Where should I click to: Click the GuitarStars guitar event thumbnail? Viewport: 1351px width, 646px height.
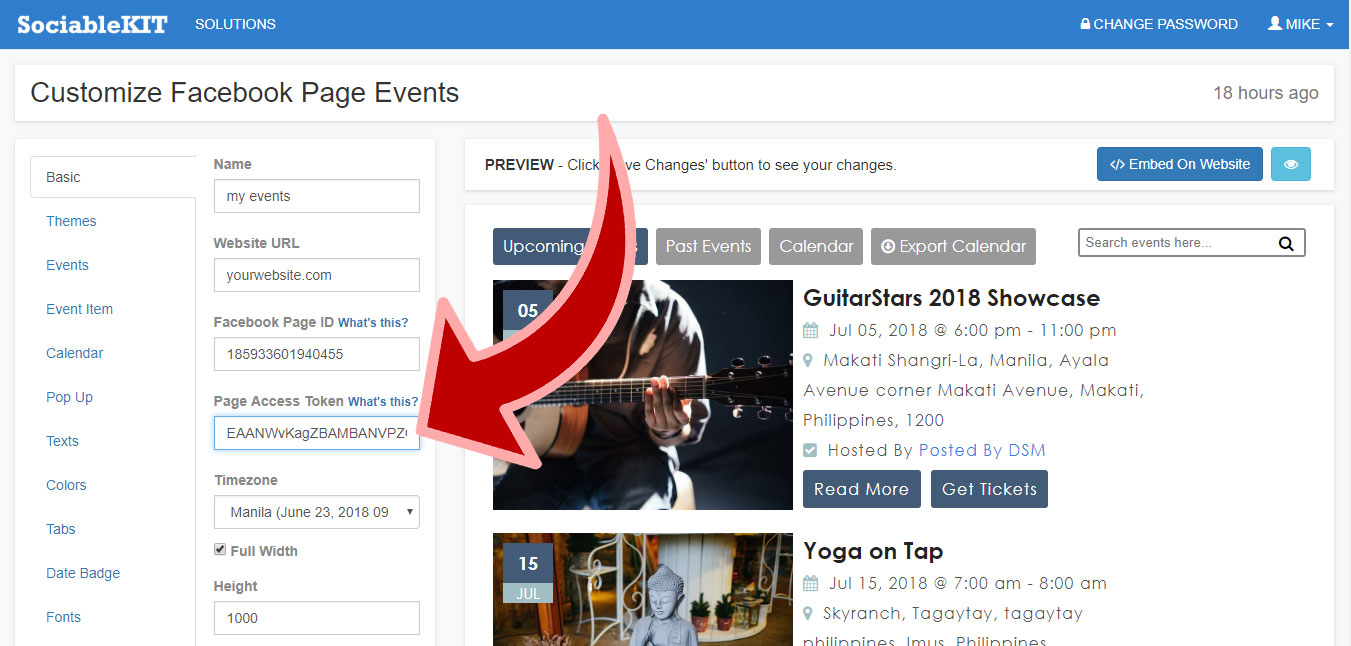coord(643,395)
